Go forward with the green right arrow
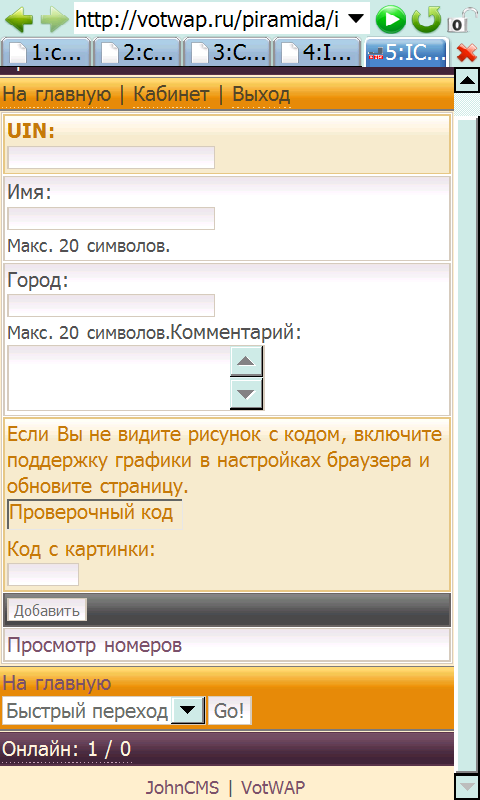This screenshot has height=800, width=480. click(x=54, y=19)
